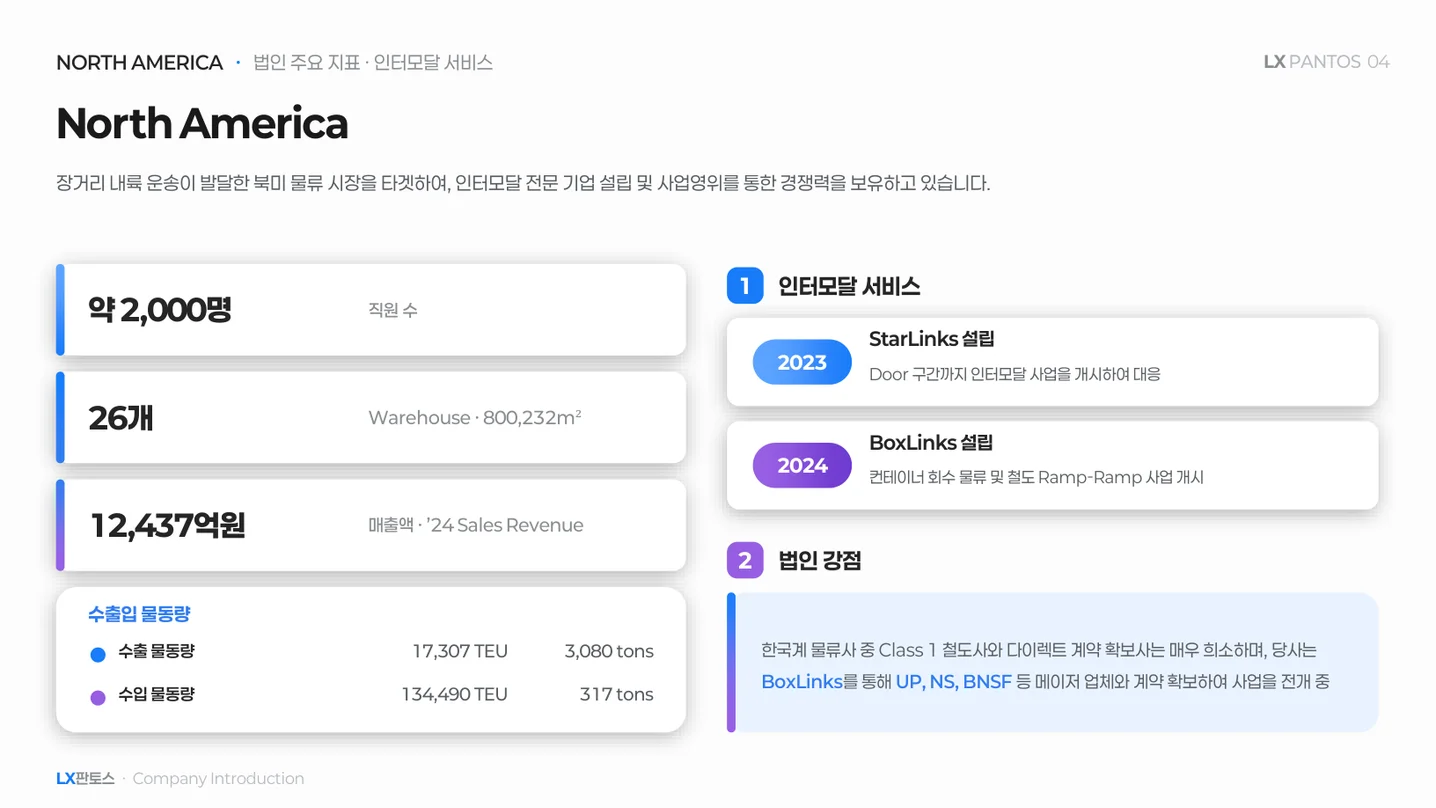Viewport: 1436px width, 808px height.
Task: Click the blue number 1 badge
Action: pos(744,286)
